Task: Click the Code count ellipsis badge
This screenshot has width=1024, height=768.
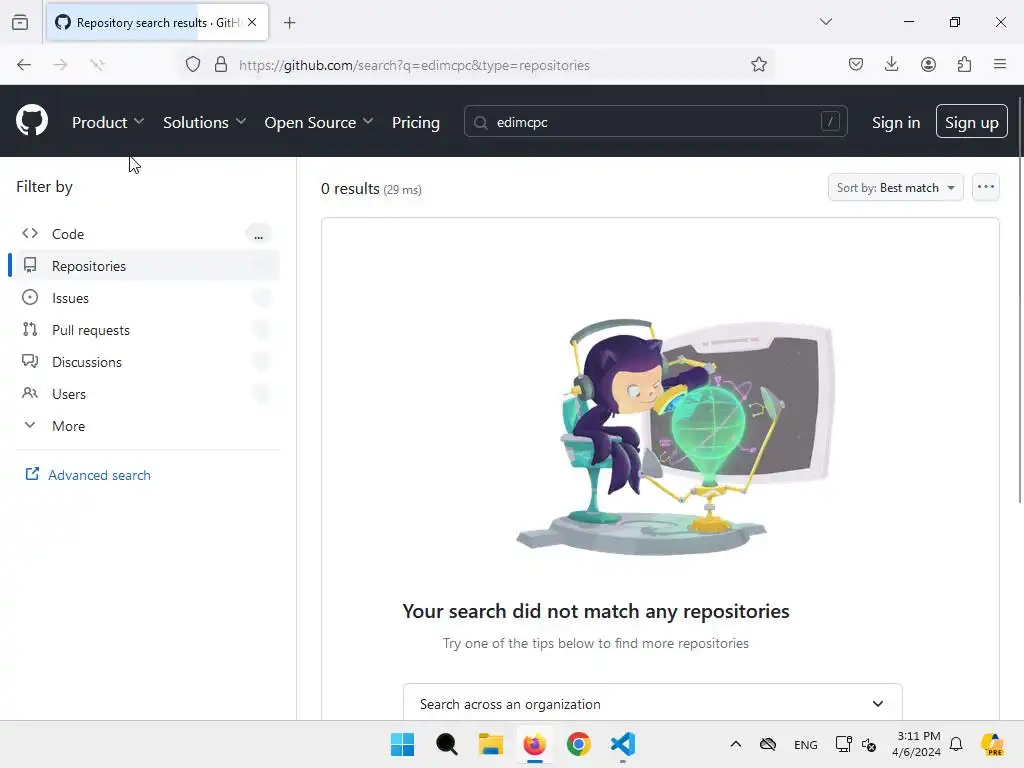Action: [x=259, y=234]
